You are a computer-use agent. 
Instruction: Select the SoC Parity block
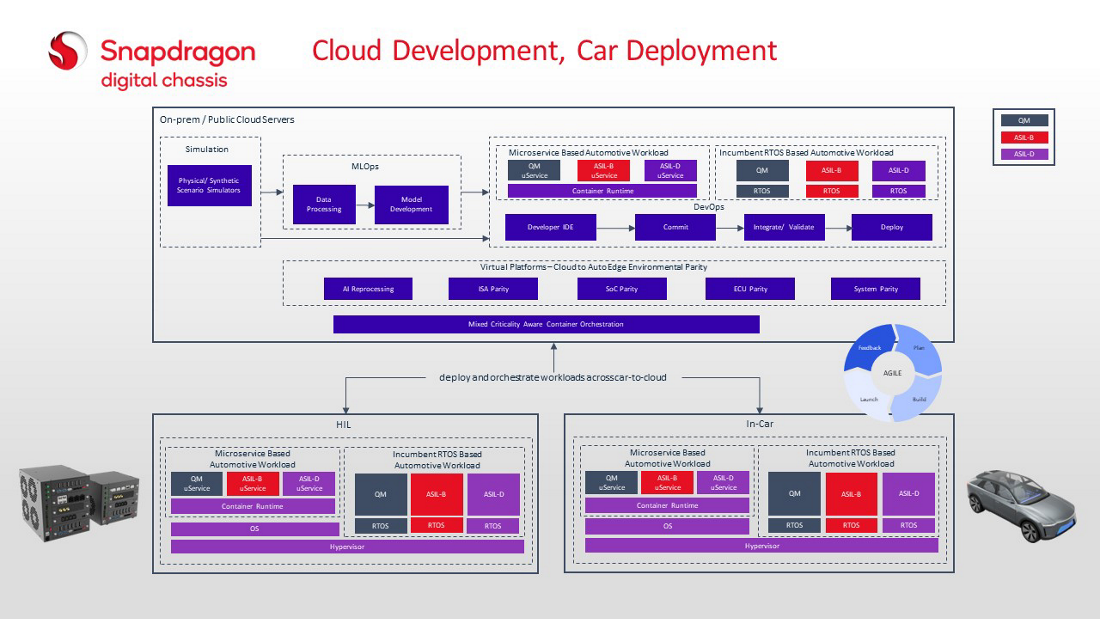[621, 289]
